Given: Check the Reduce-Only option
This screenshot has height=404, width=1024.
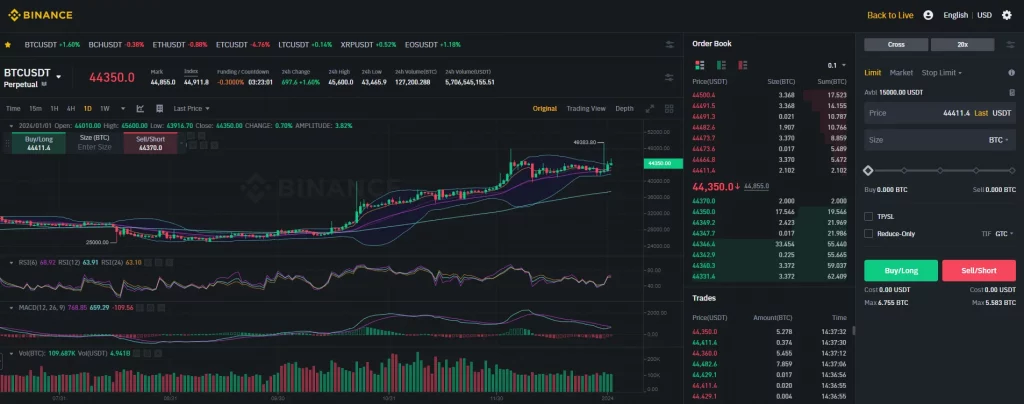Looking at the screenshot, I should (x=868, y=233).
